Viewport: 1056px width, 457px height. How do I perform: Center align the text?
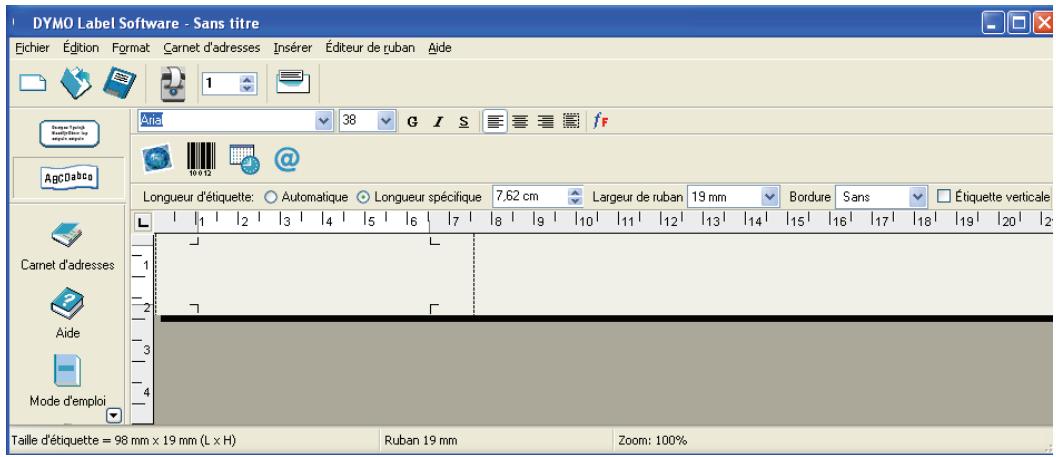(x=520, y=122)
